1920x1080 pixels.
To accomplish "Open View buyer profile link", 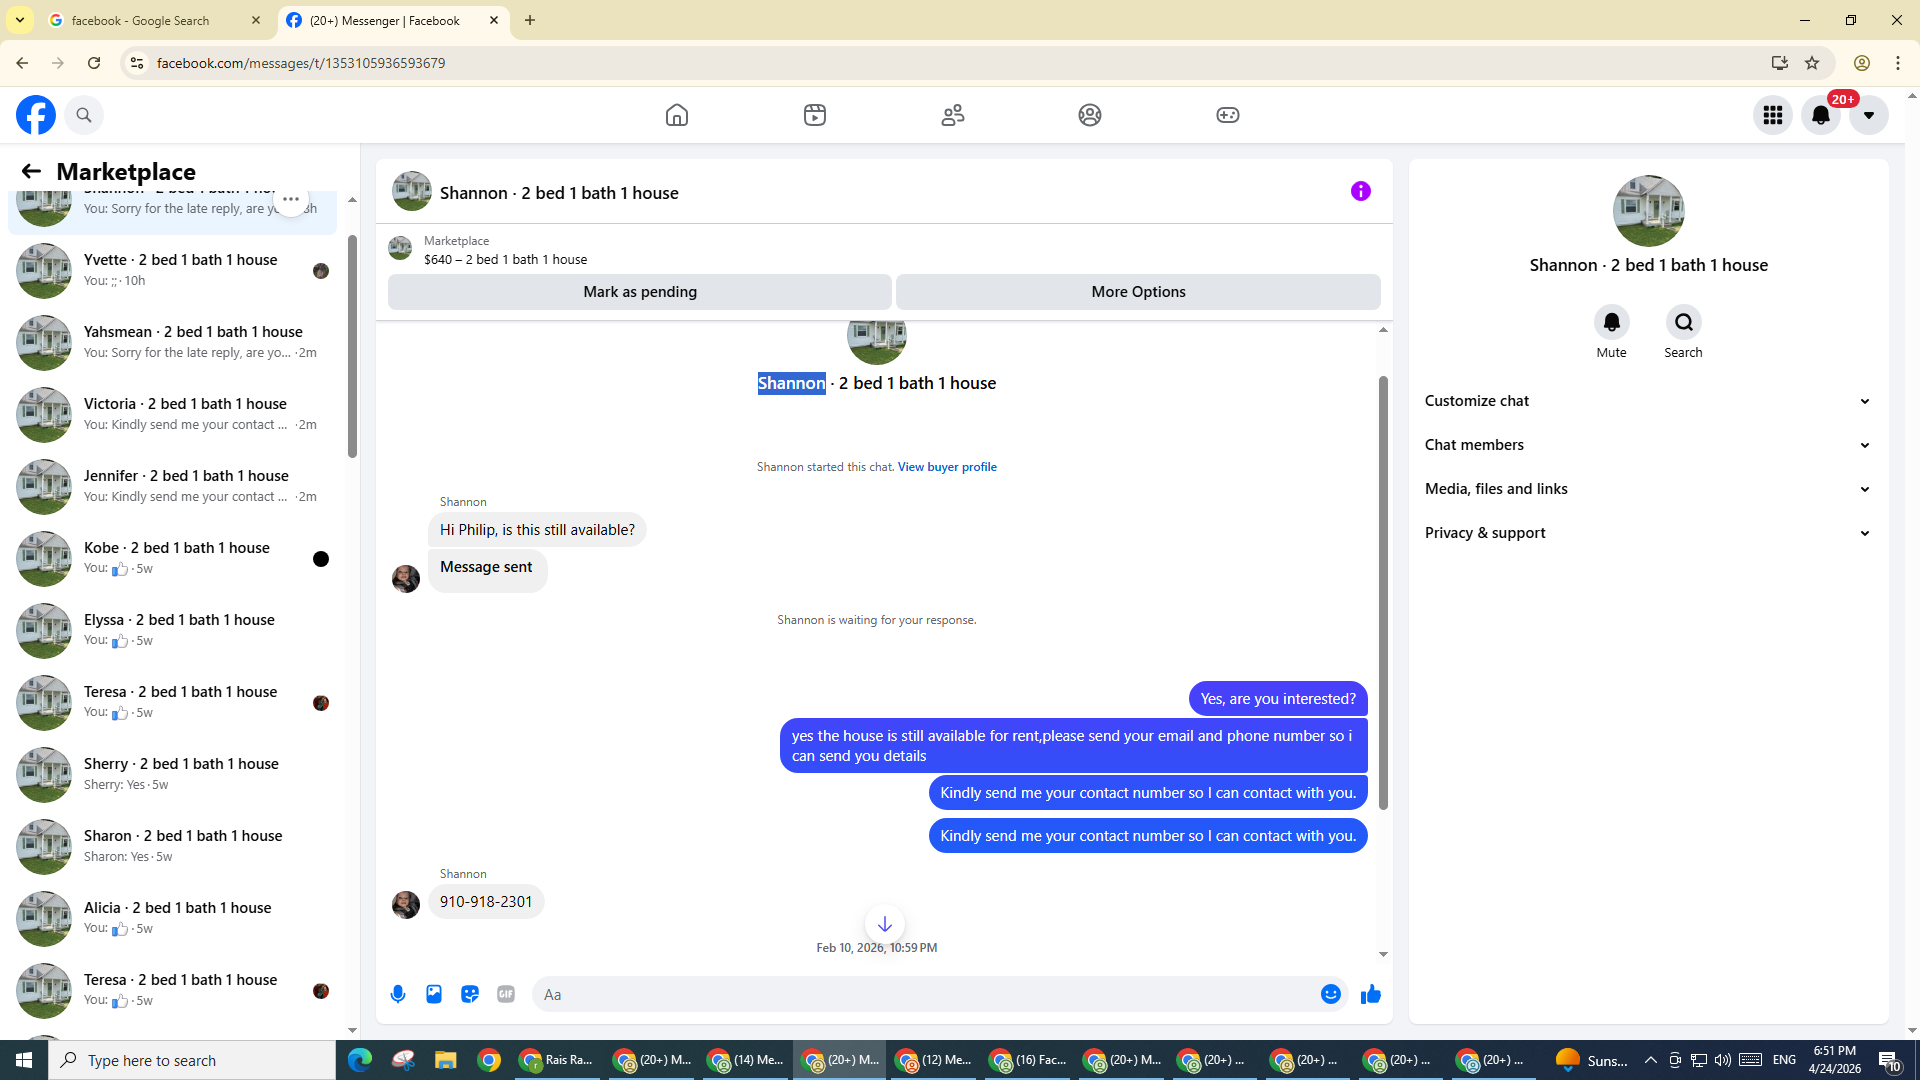I will [947, 467].
